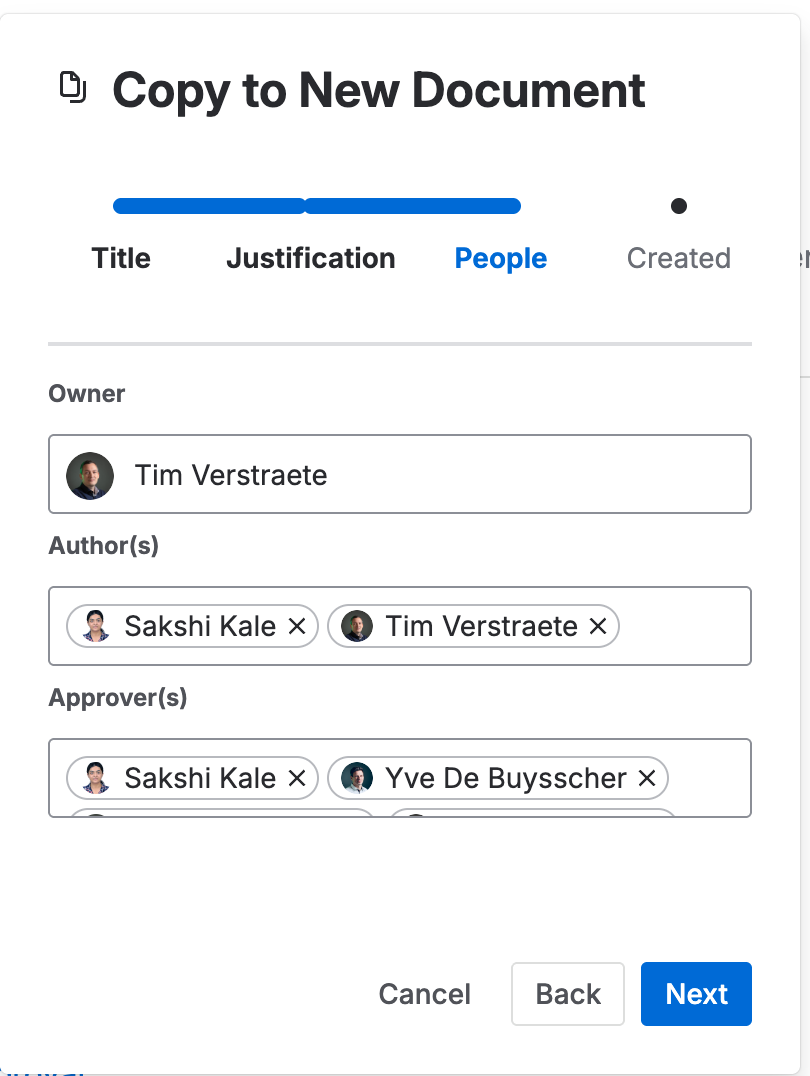The width and height of the screenshot is (810, 1076).
Task: Select the People step label
Action: coord(500,259)
